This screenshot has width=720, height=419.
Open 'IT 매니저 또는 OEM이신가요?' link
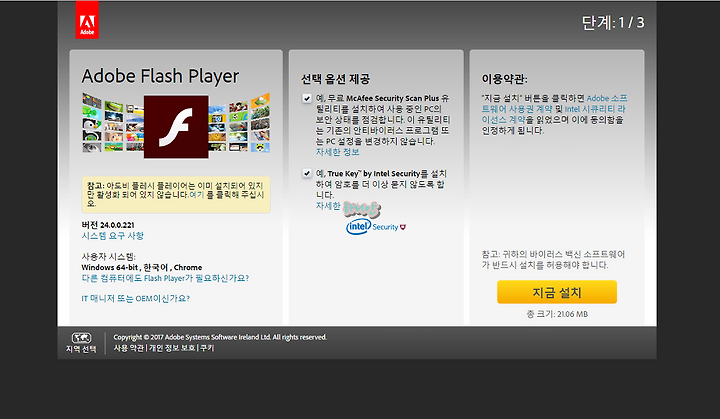coord(135,299)
